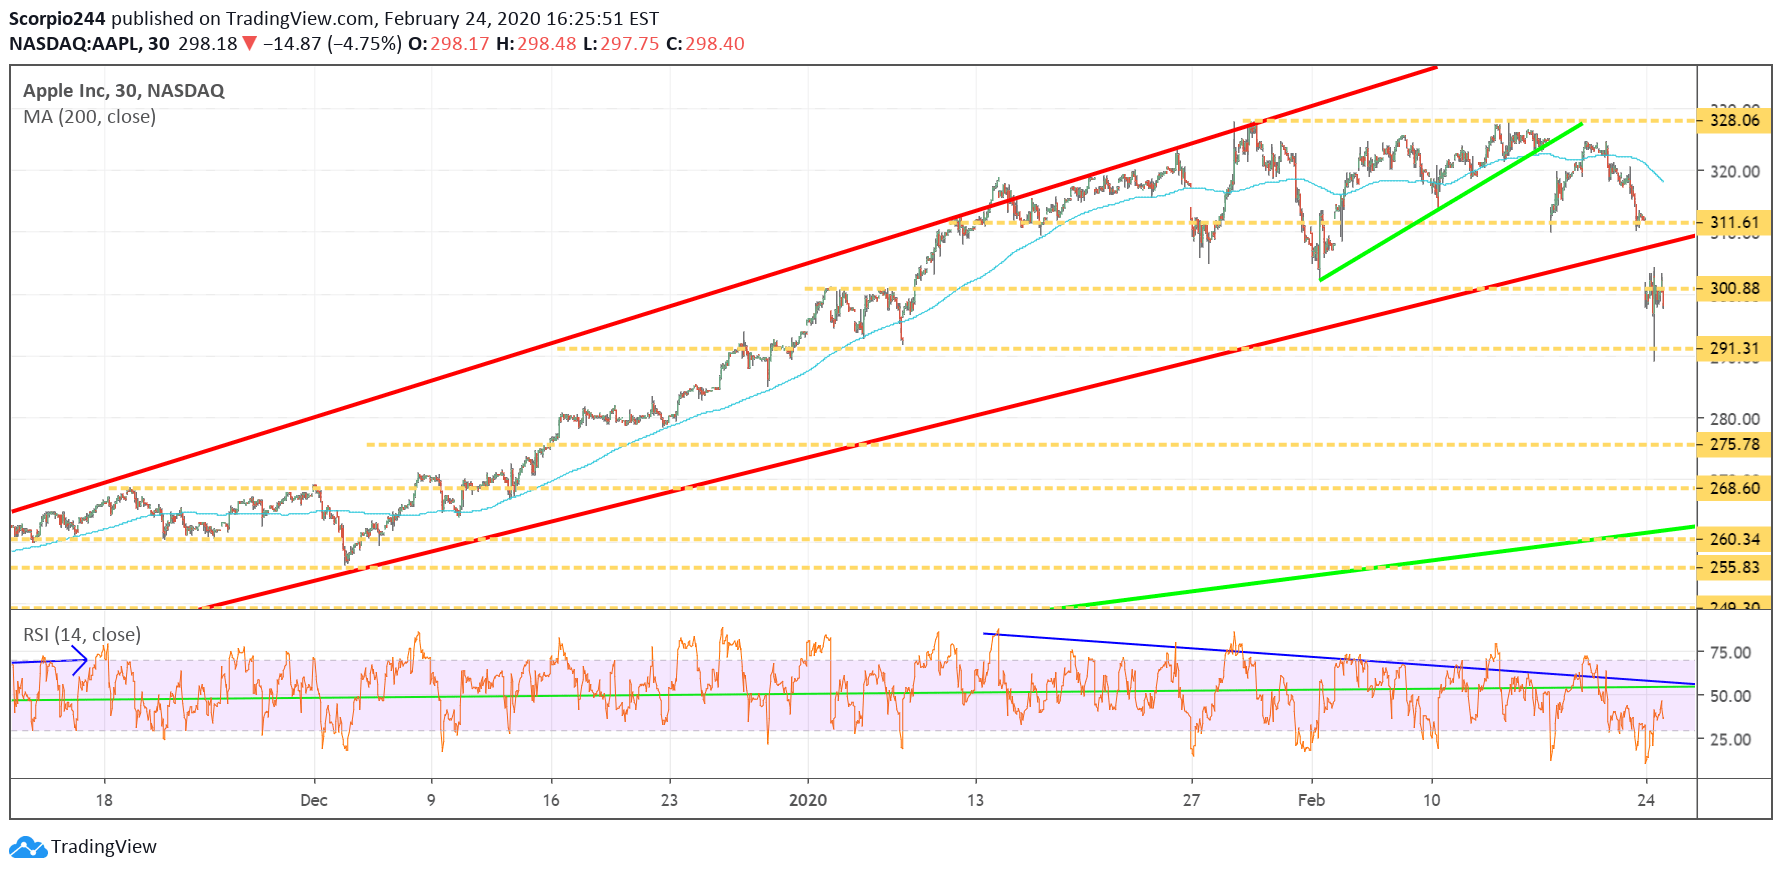
Task: Click the 10 date label on time axis
Action: click(x=1432, y=800)
